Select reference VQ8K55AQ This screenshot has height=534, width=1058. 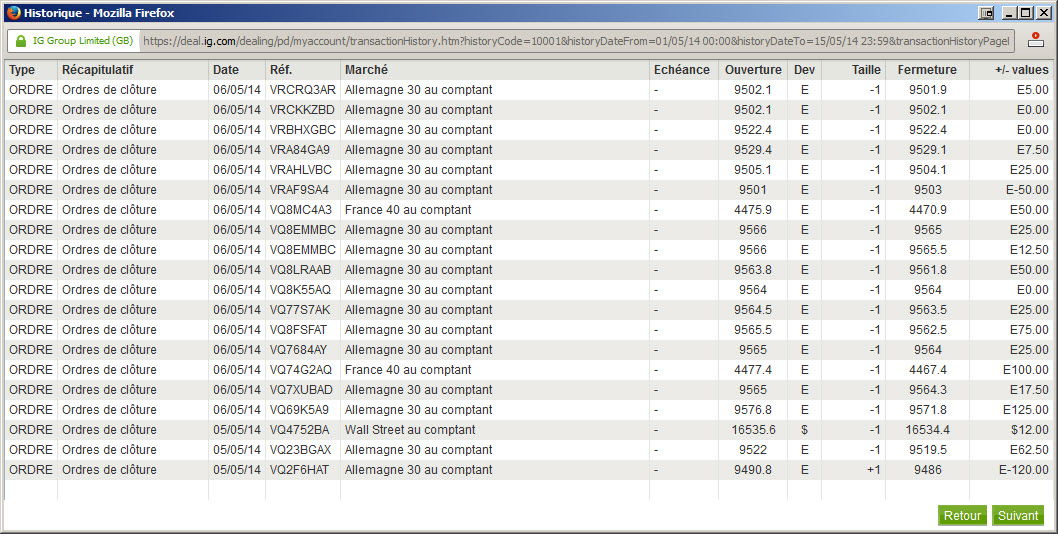tap(300, 290)
